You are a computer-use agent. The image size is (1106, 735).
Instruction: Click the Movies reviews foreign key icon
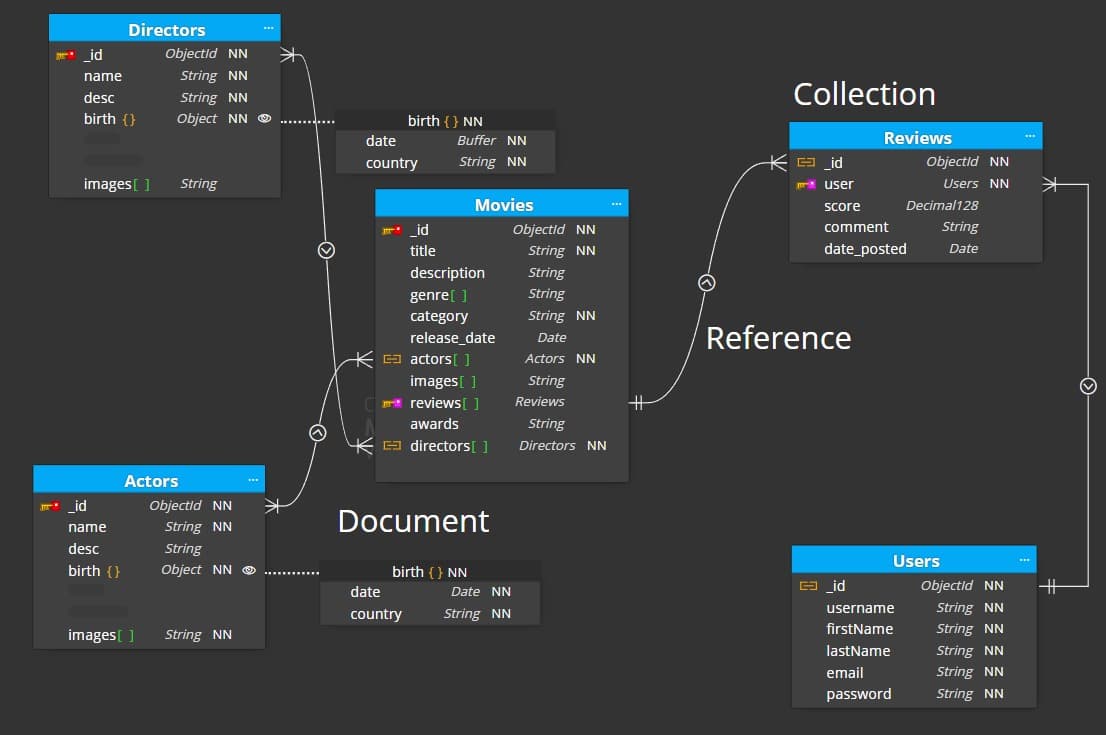click(x=391, y=403)
